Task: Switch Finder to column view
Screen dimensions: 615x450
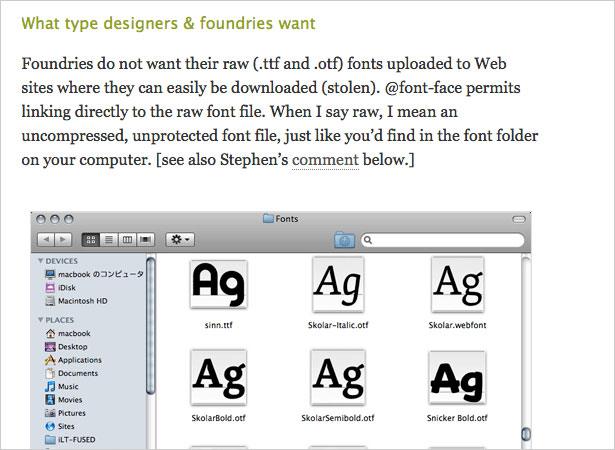Action: [x=127, y=240]
